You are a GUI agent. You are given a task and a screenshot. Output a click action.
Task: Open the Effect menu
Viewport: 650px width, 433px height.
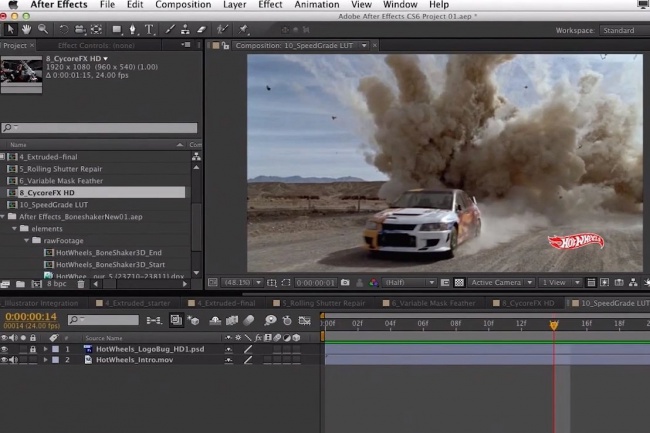click(x=270, y=5)
